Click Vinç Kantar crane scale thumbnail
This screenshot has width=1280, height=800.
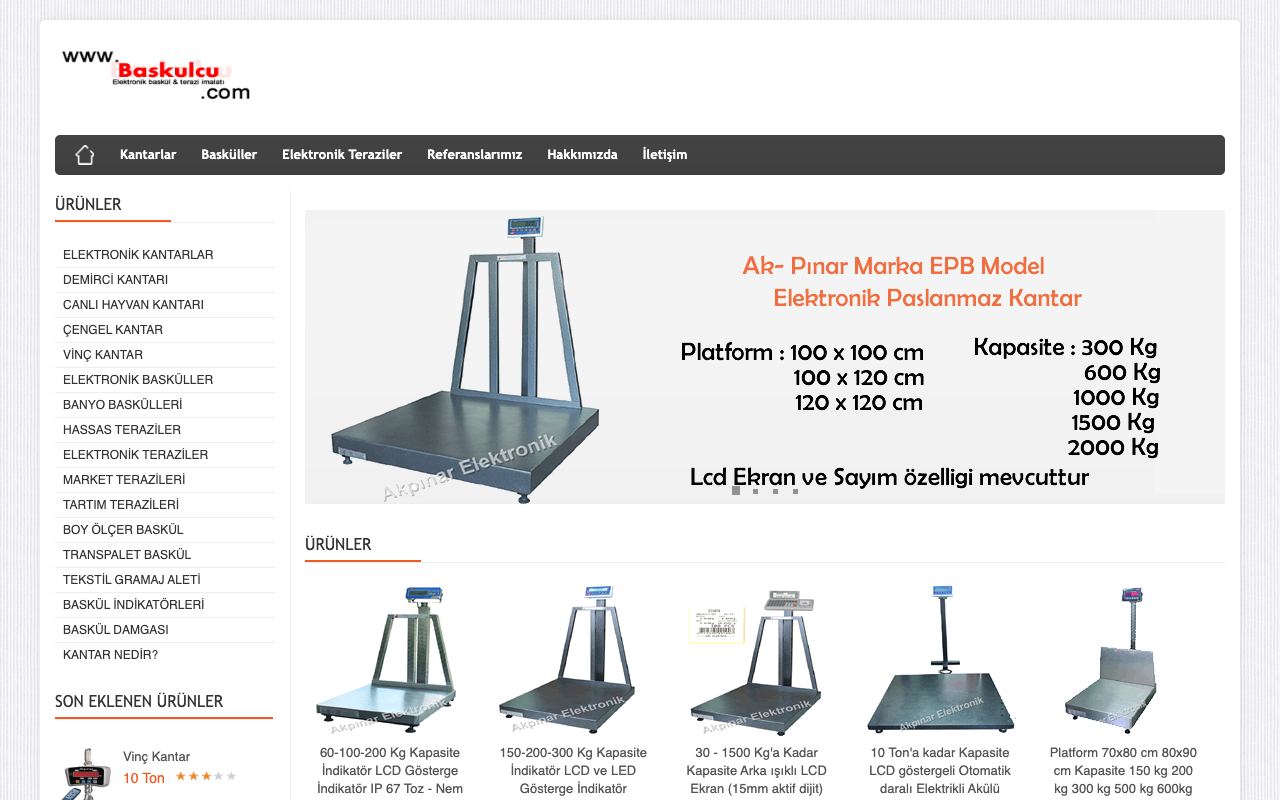pos(85,773)
